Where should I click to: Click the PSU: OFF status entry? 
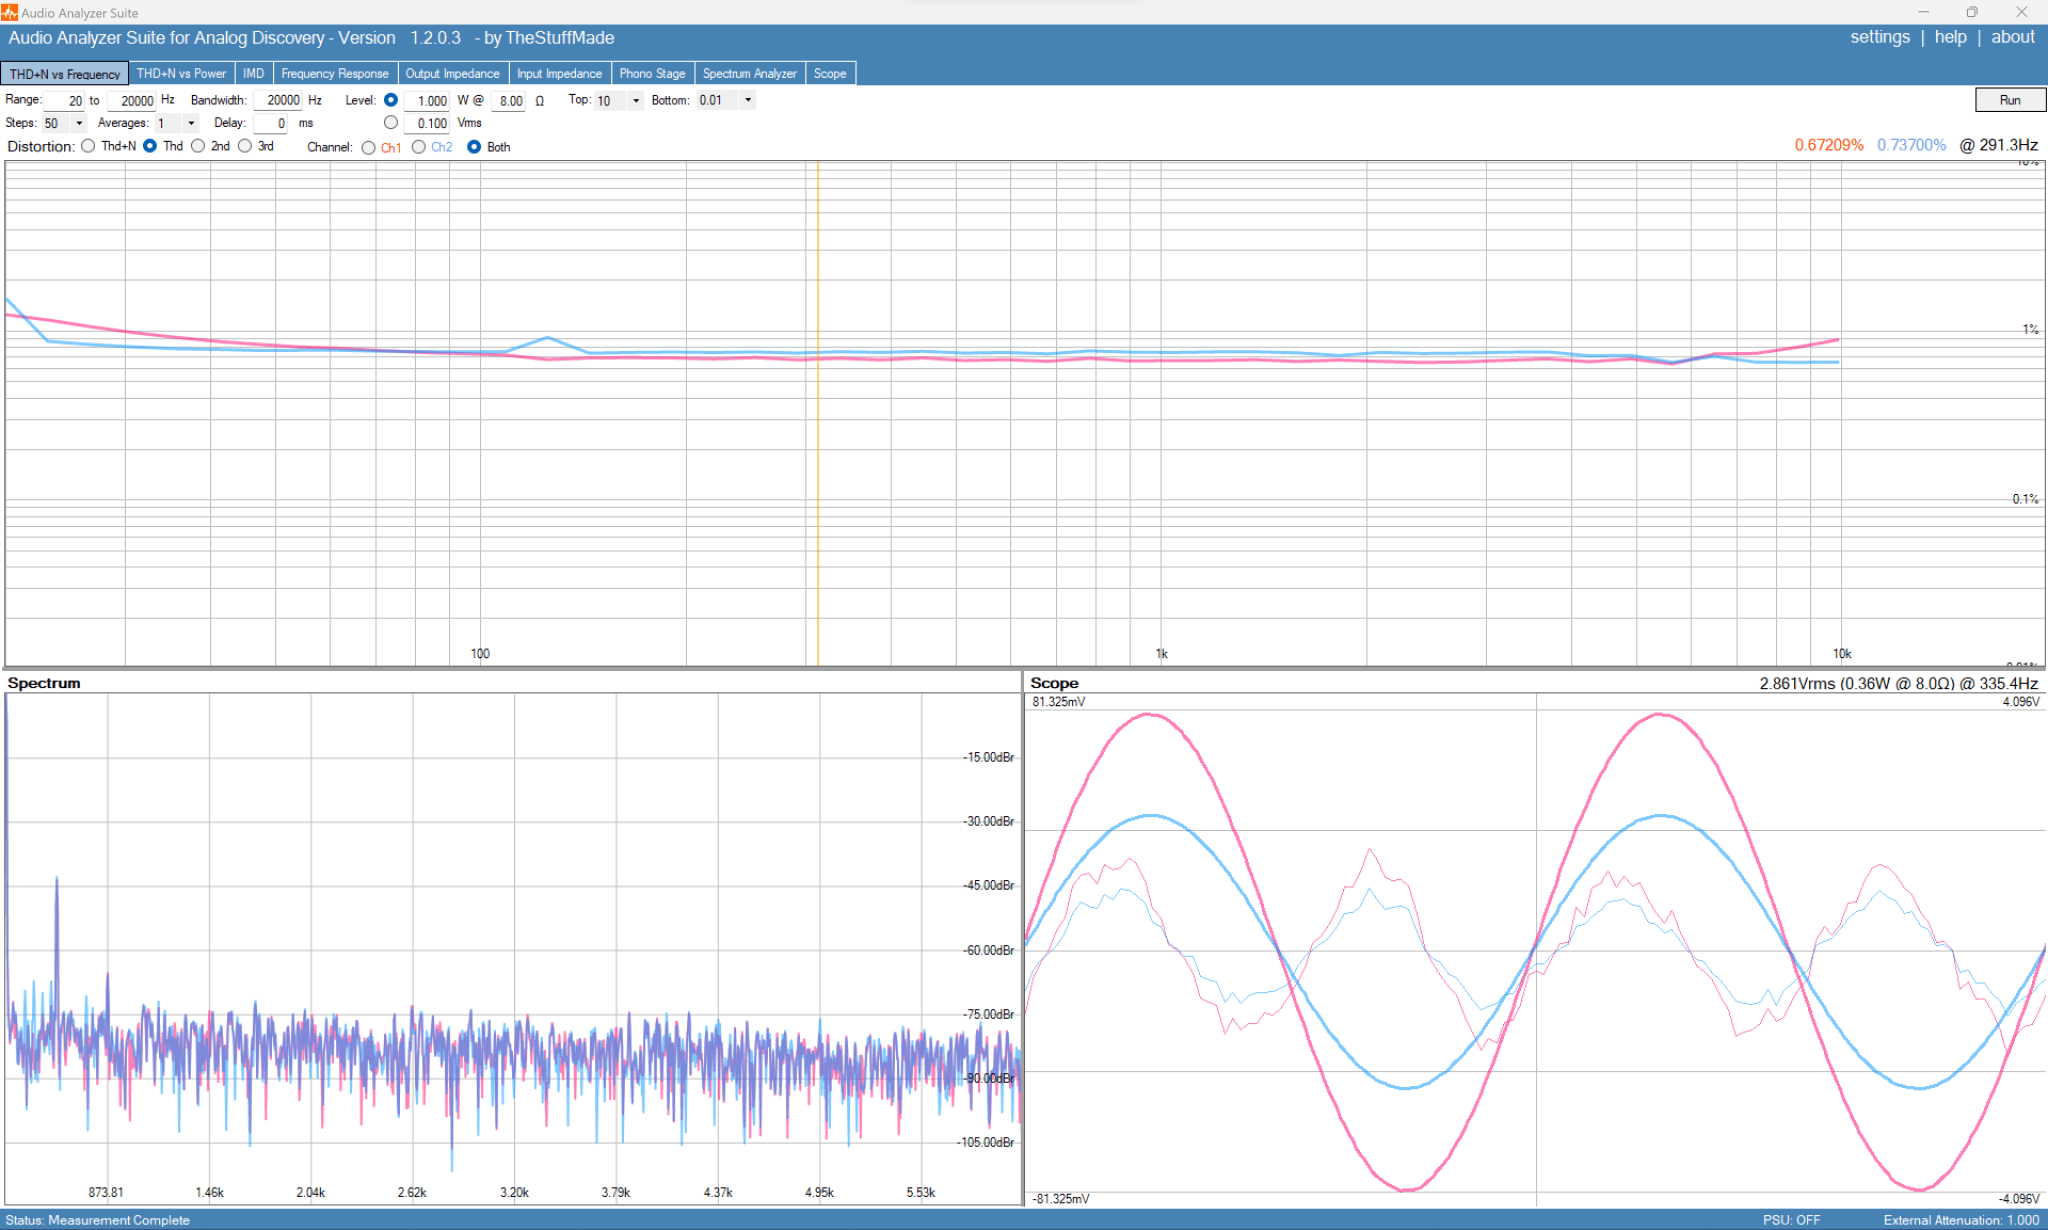click(1791, 1220)
